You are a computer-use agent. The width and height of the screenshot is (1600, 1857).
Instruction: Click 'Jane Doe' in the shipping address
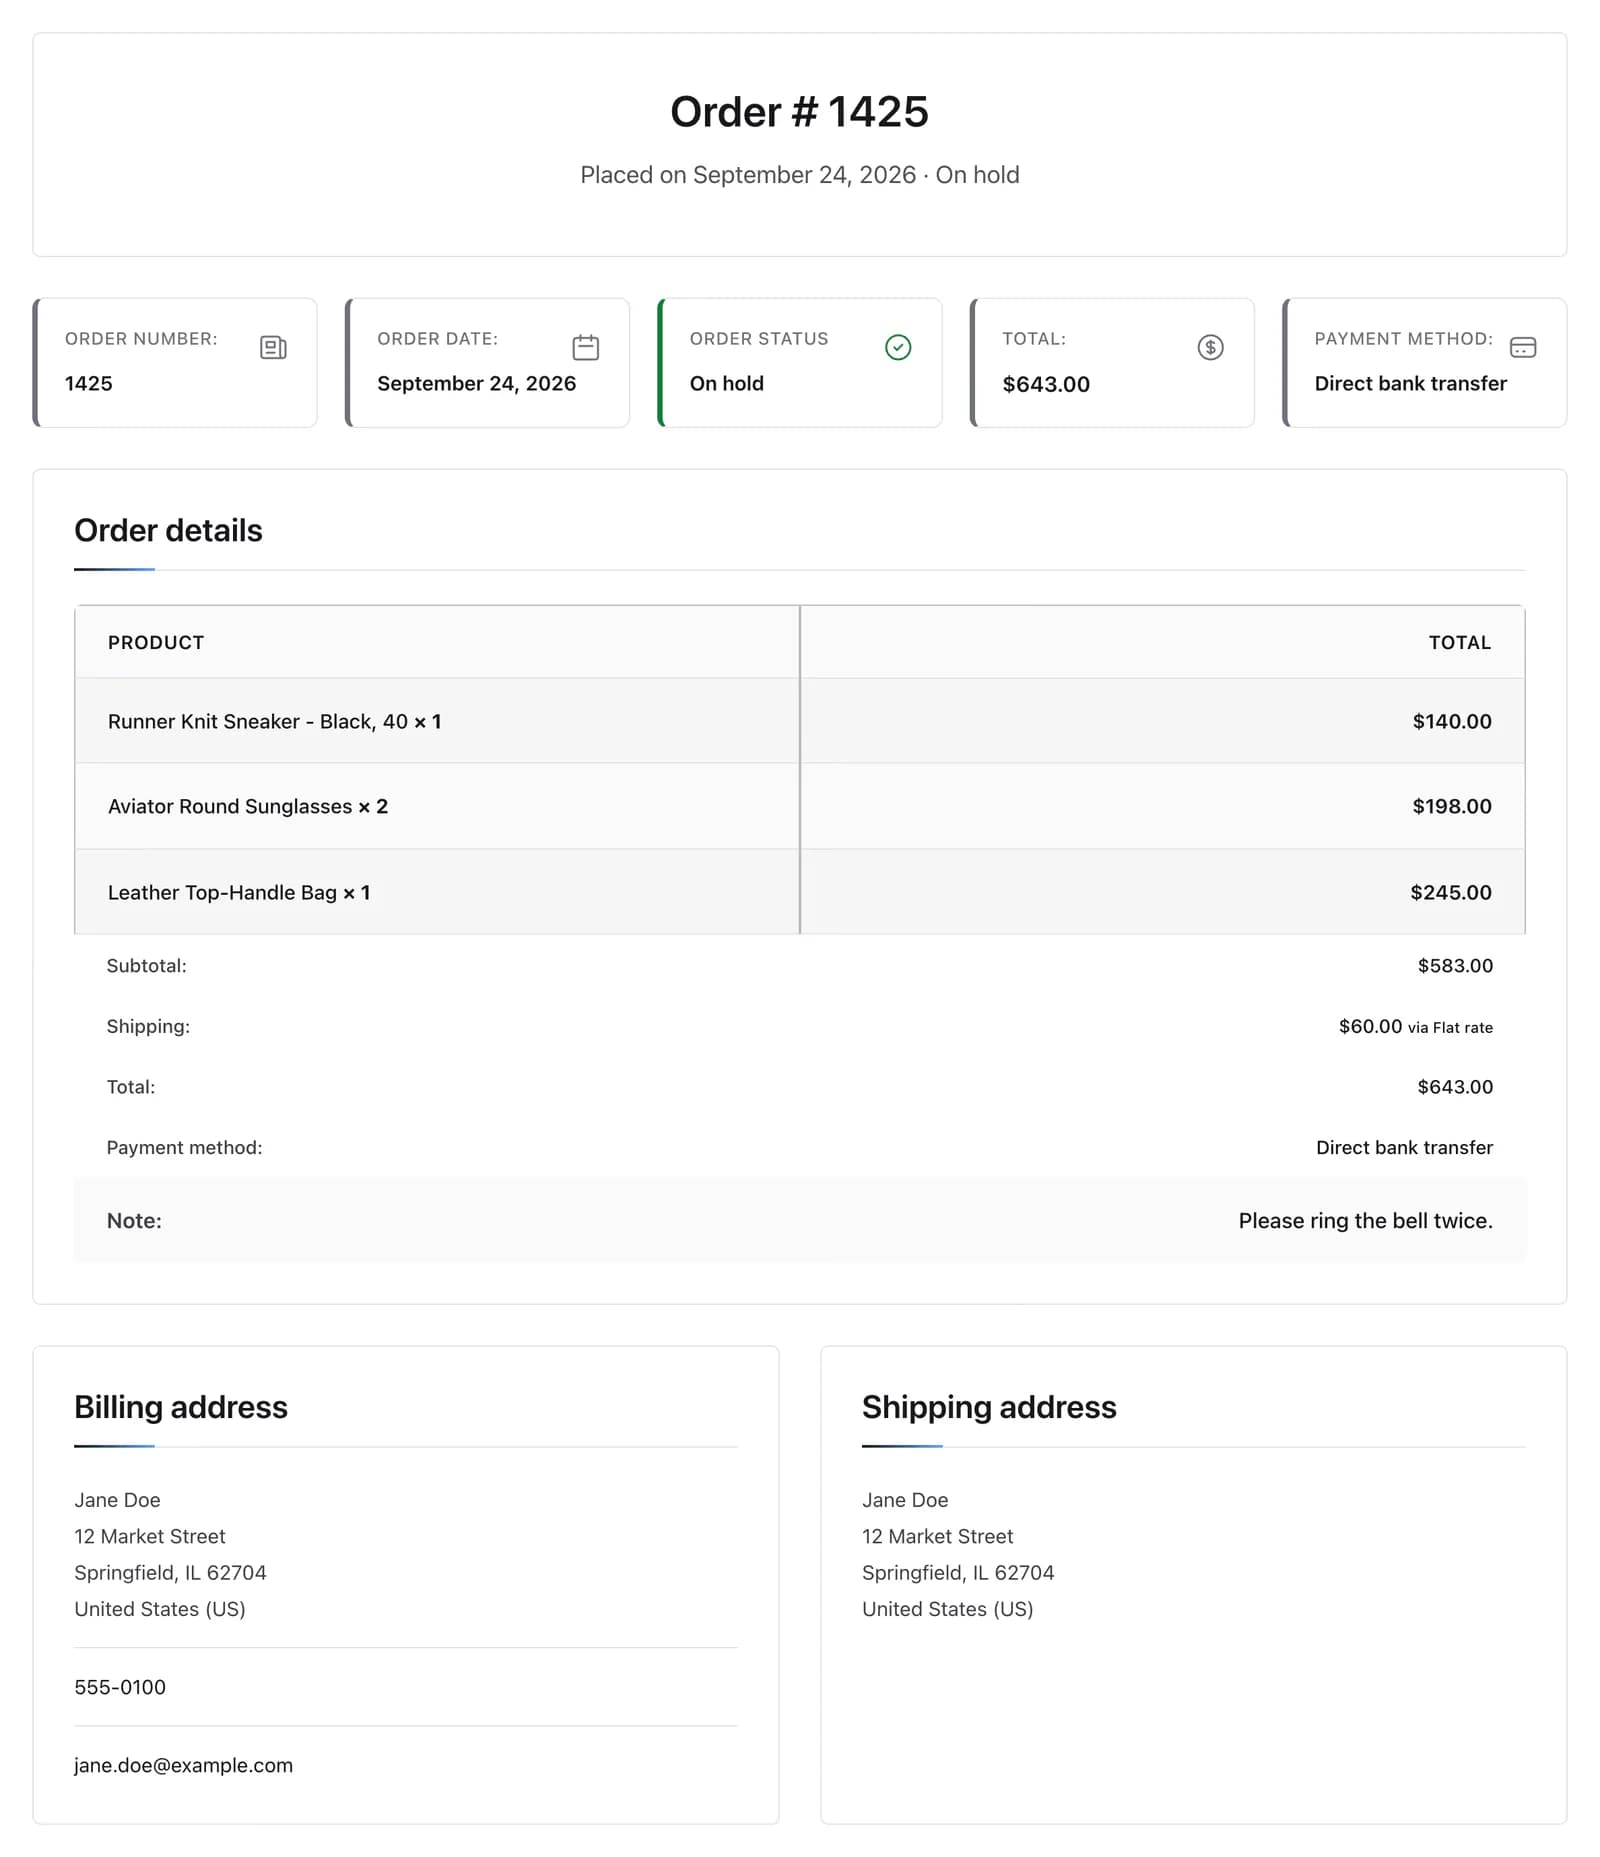905,1500
